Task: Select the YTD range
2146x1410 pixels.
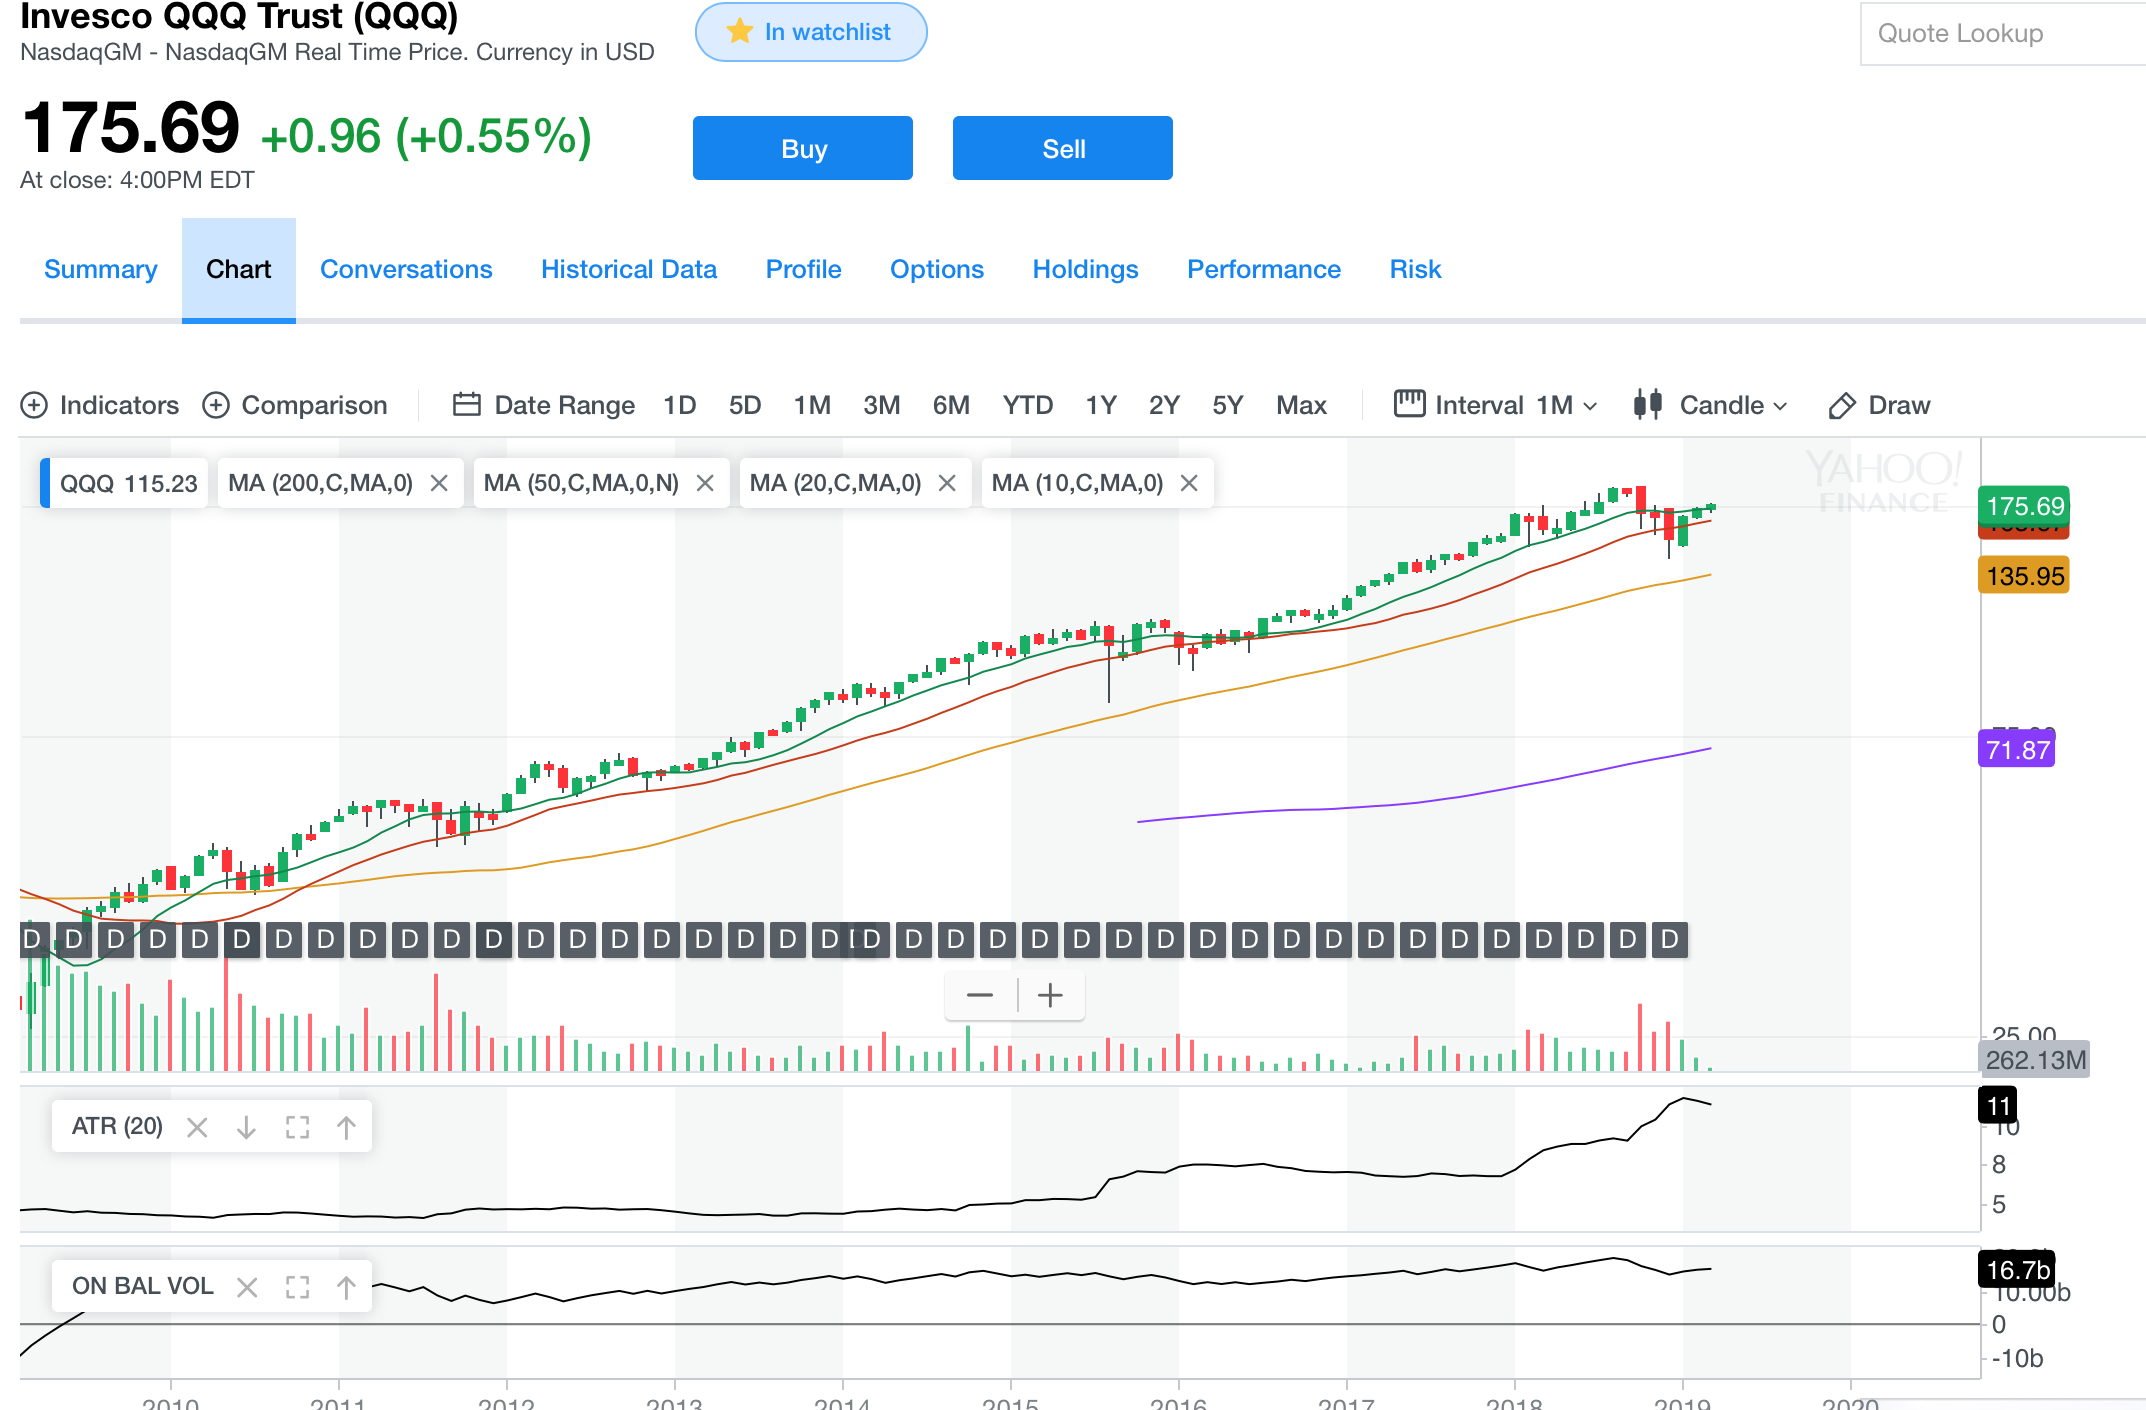Action: [1028, 405]
